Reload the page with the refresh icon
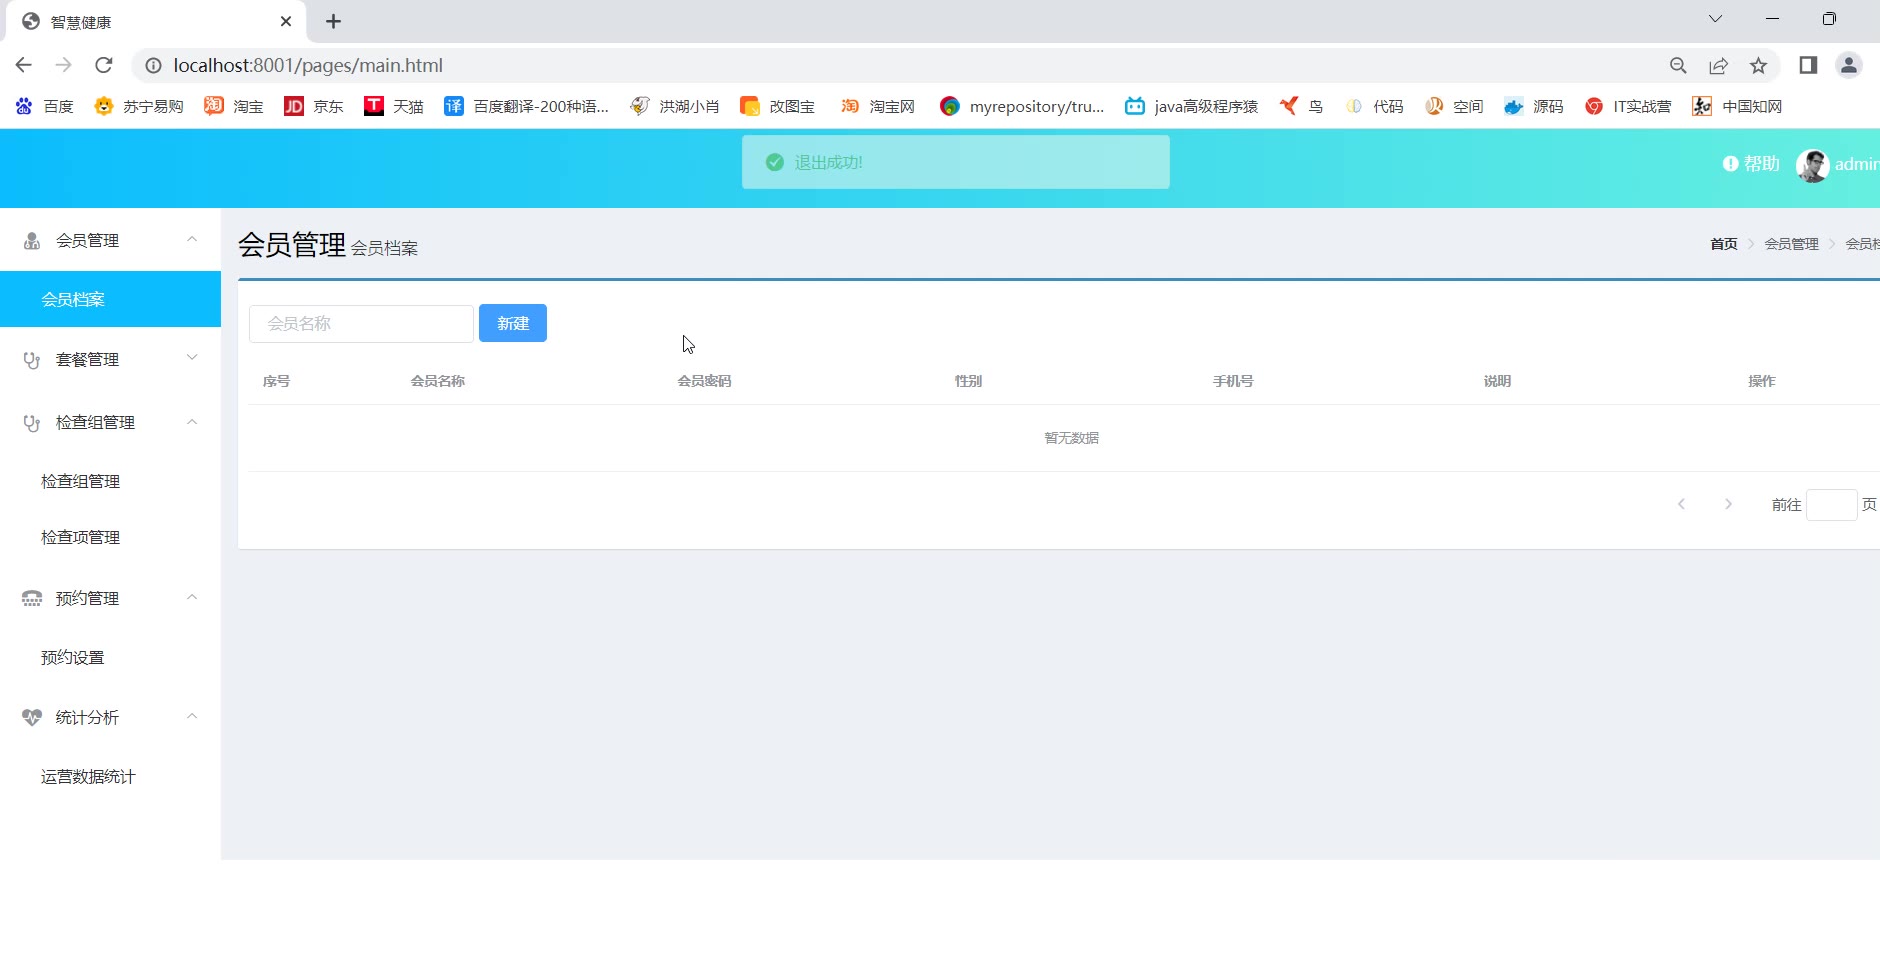This screenshot has width=1880, height=968. click(103, 65)
